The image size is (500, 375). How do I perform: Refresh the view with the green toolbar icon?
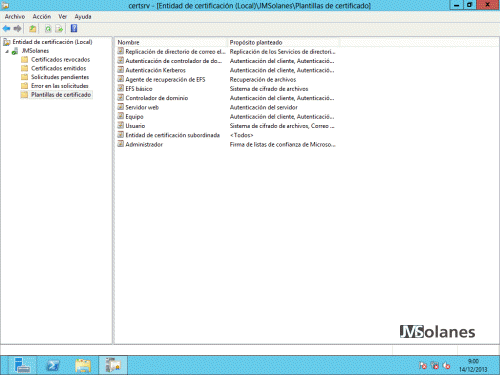(48, 29)
